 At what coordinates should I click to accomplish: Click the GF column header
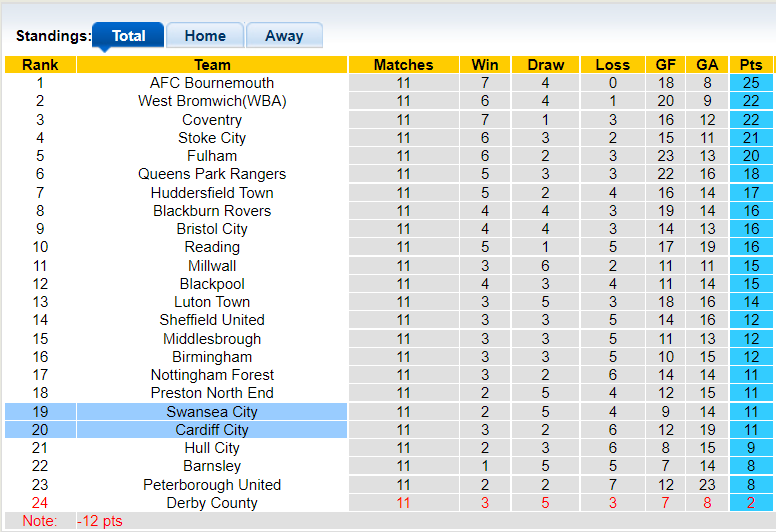666,65
